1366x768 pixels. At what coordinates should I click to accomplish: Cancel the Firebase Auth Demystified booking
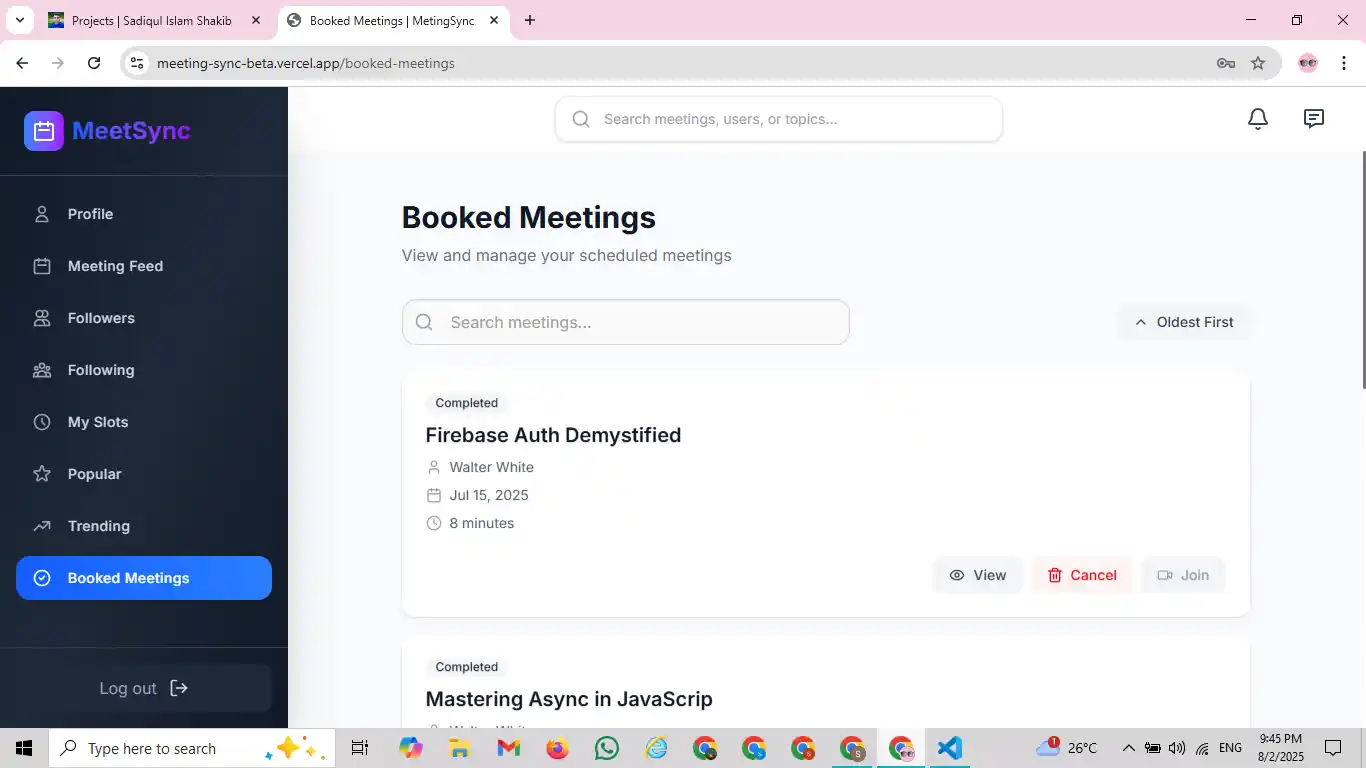tap(1082, 575)
